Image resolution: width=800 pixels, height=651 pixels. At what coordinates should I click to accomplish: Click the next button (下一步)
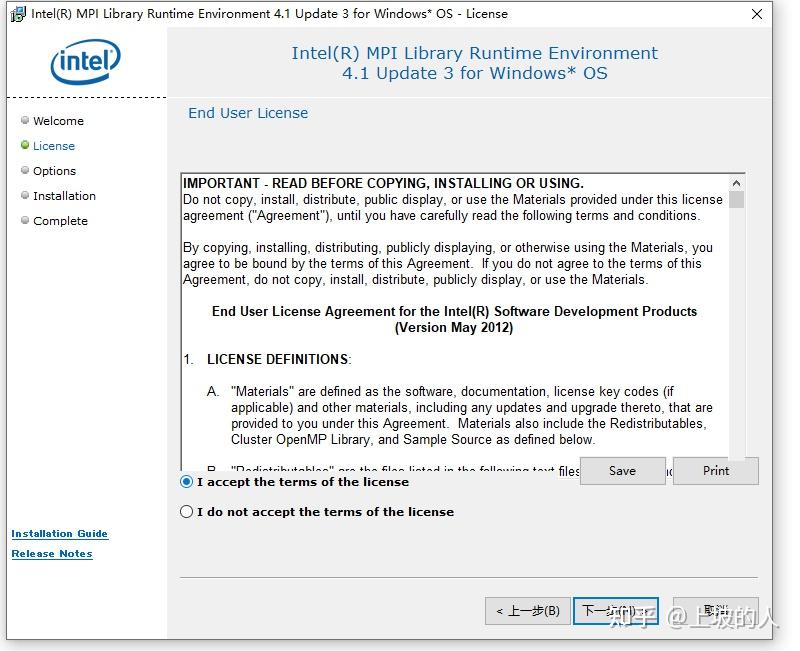click(x=616, y=611)
